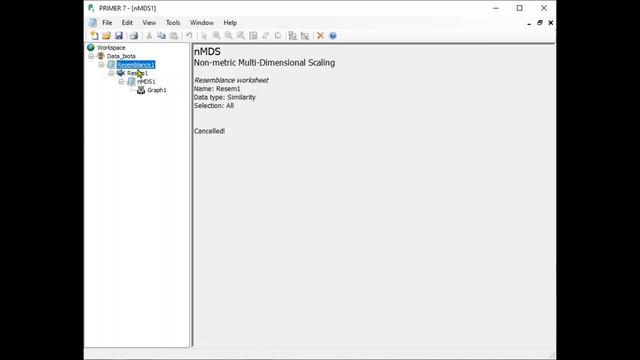Image resolution: width=640 pixels, height=360 pixels.
Task: Click the blue Help question icon
Action: coord(333,36)
